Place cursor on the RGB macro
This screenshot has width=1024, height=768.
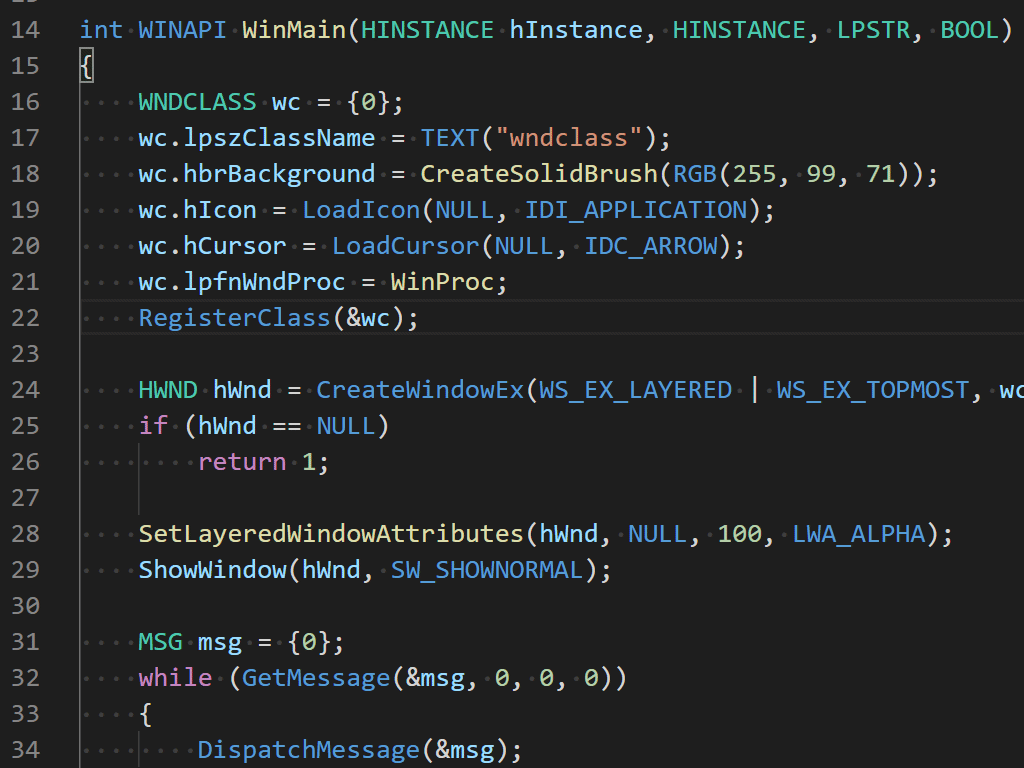click(x=697, y=173)
